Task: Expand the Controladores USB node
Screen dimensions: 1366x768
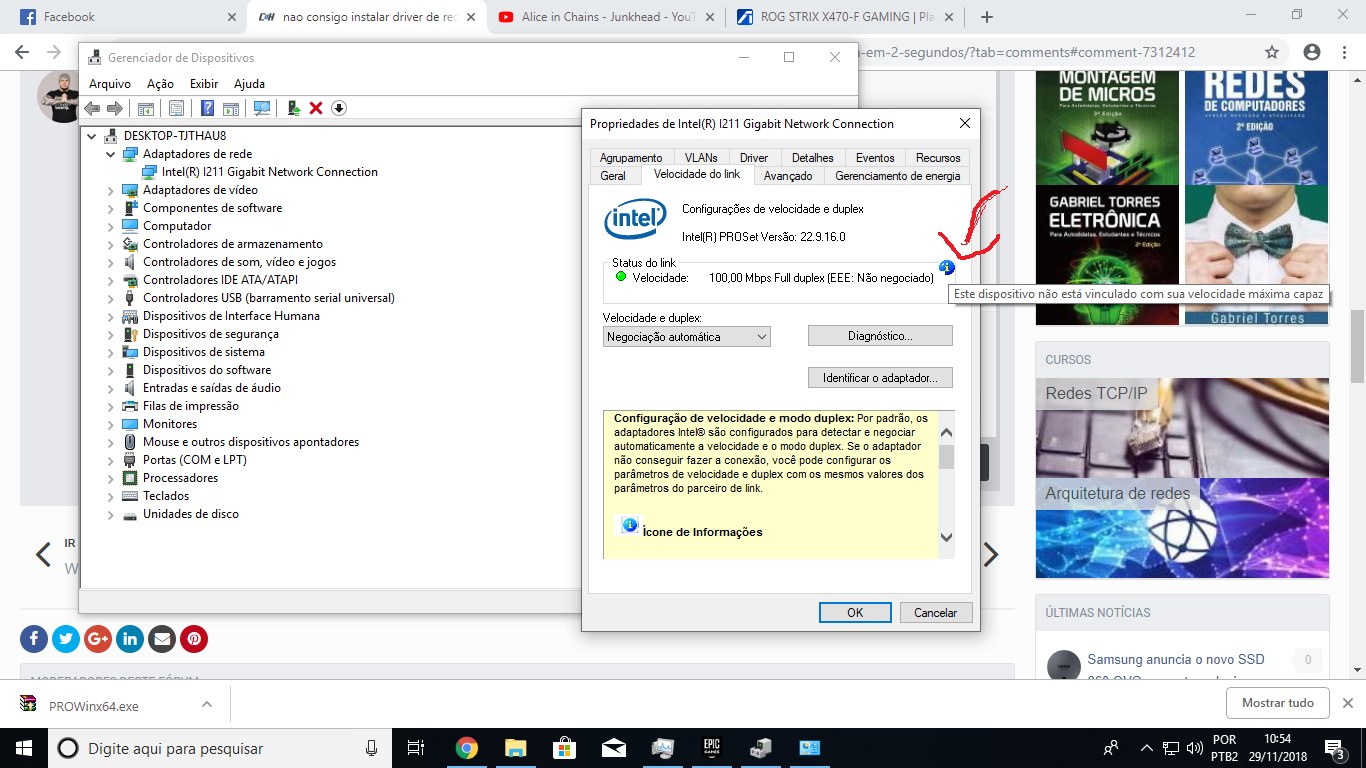Action: [111, 298]
